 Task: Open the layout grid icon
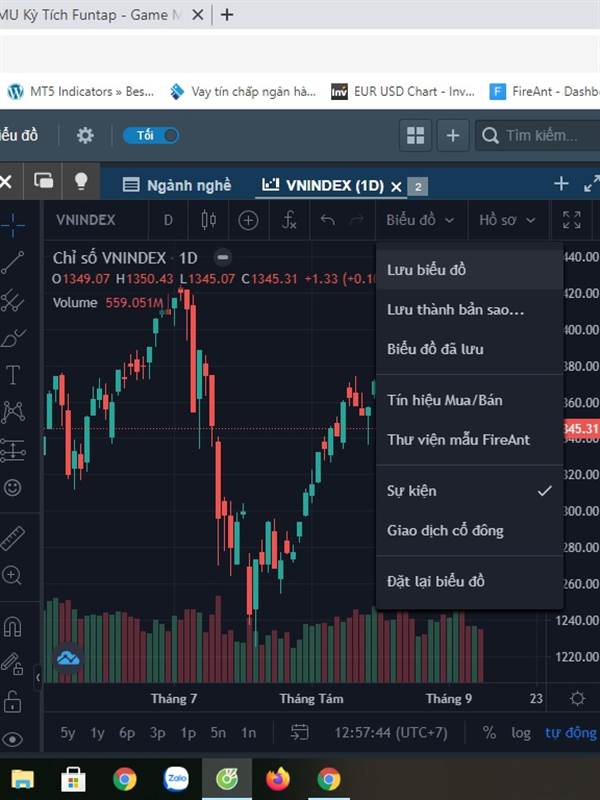coord(414,135)
